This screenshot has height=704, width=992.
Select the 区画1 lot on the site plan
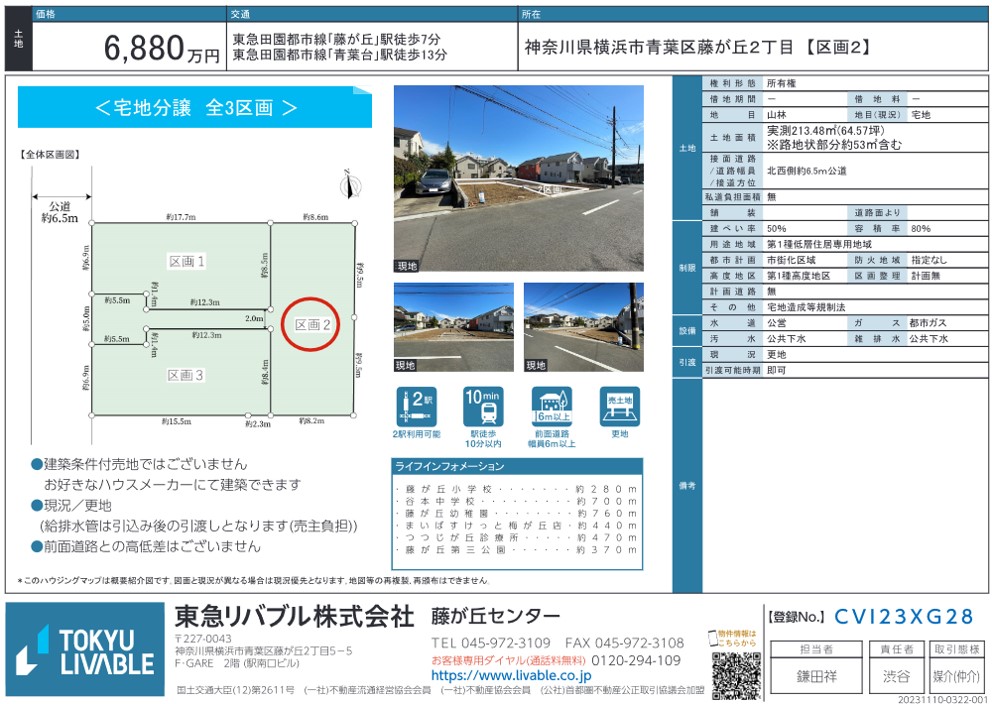(x=186, y=261)
